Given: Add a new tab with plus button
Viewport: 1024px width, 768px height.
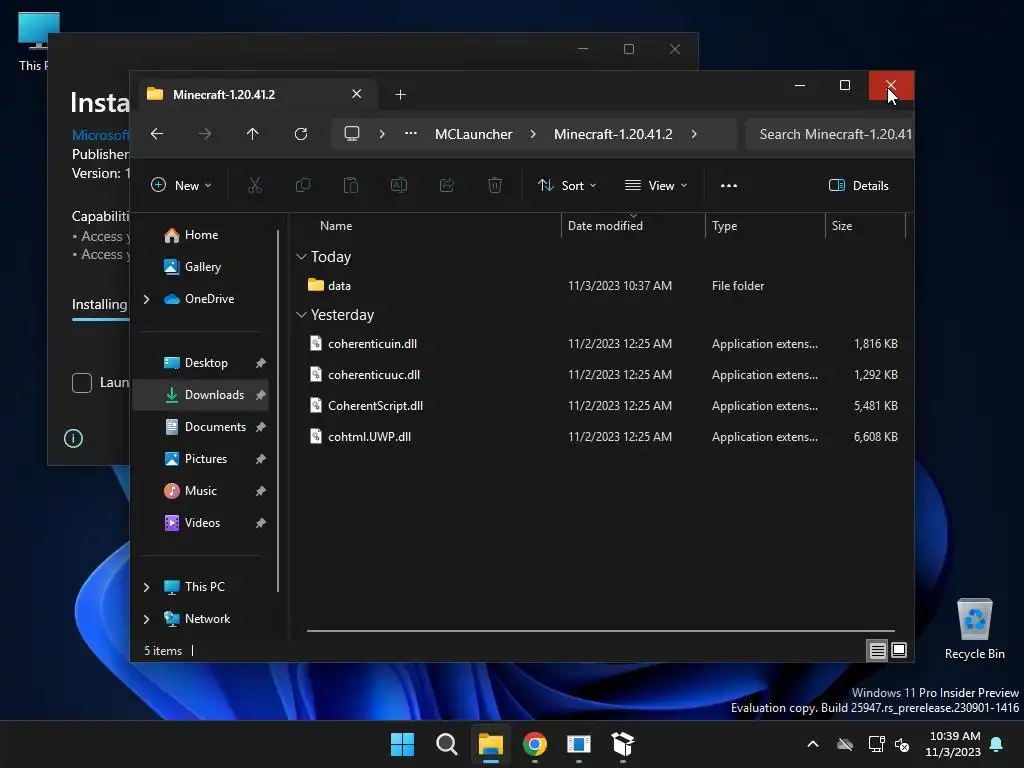Looking at the screenshot, I should coord(400,95).
